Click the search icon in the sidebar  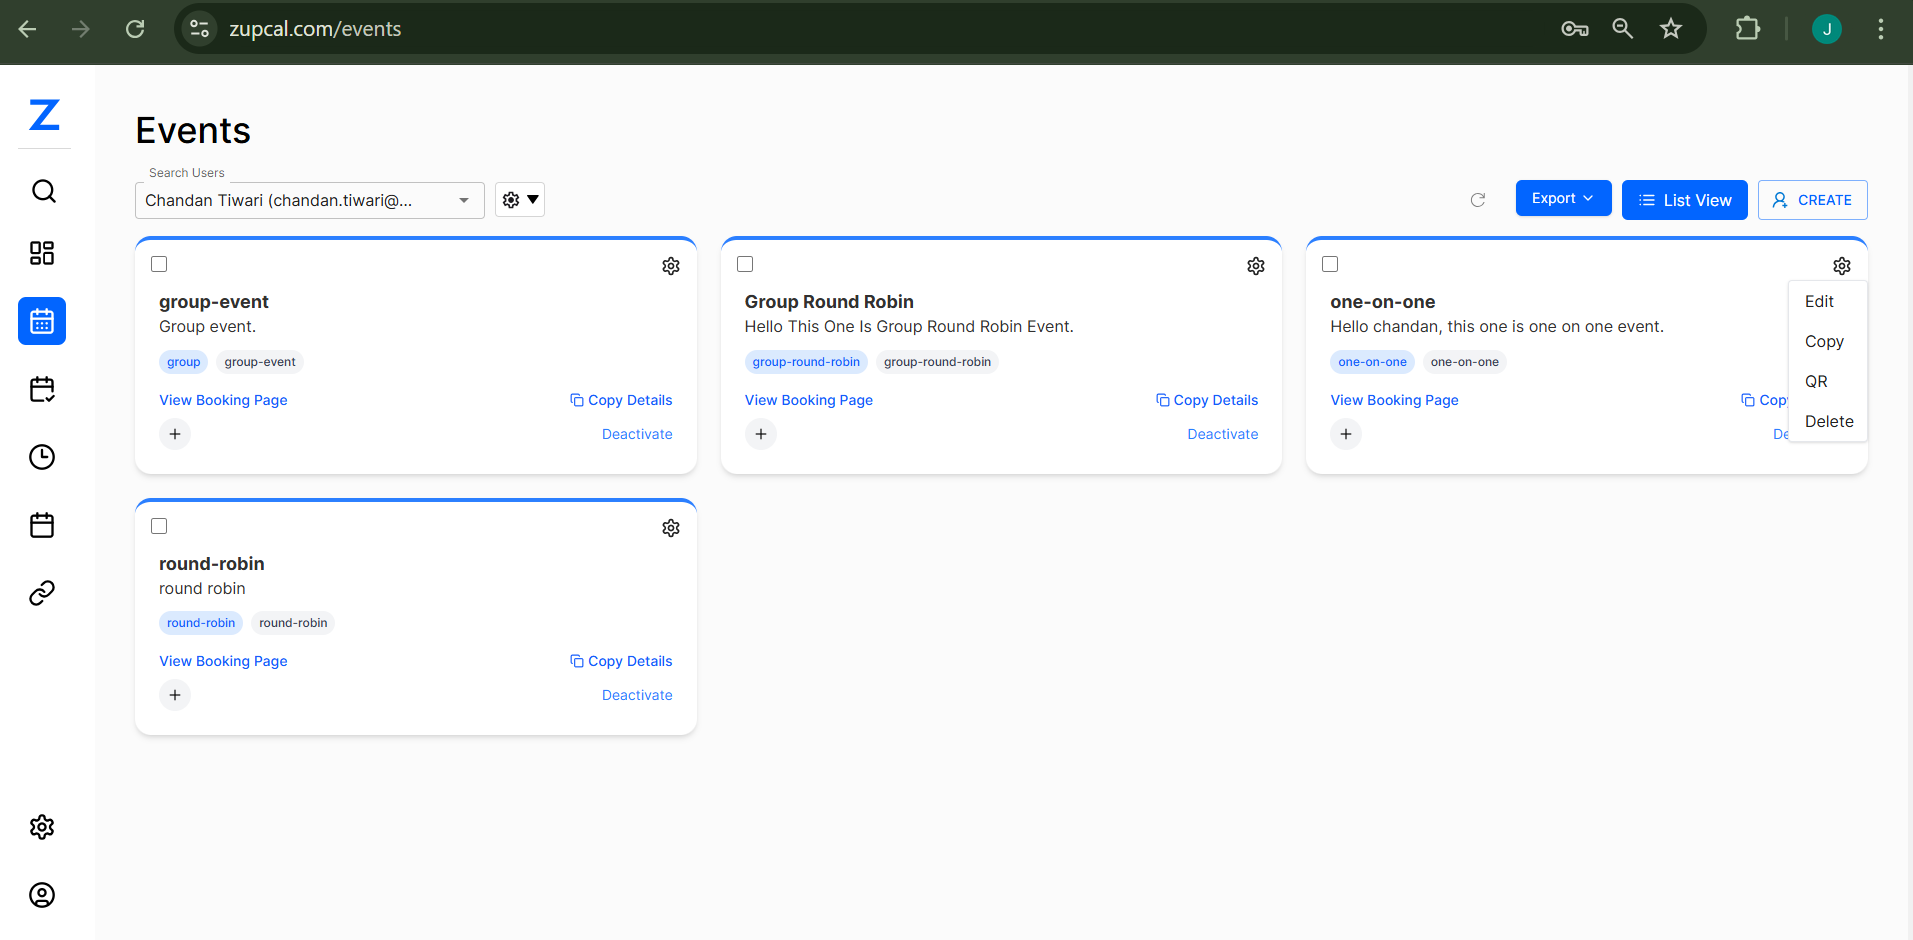(x=43, y=191)
